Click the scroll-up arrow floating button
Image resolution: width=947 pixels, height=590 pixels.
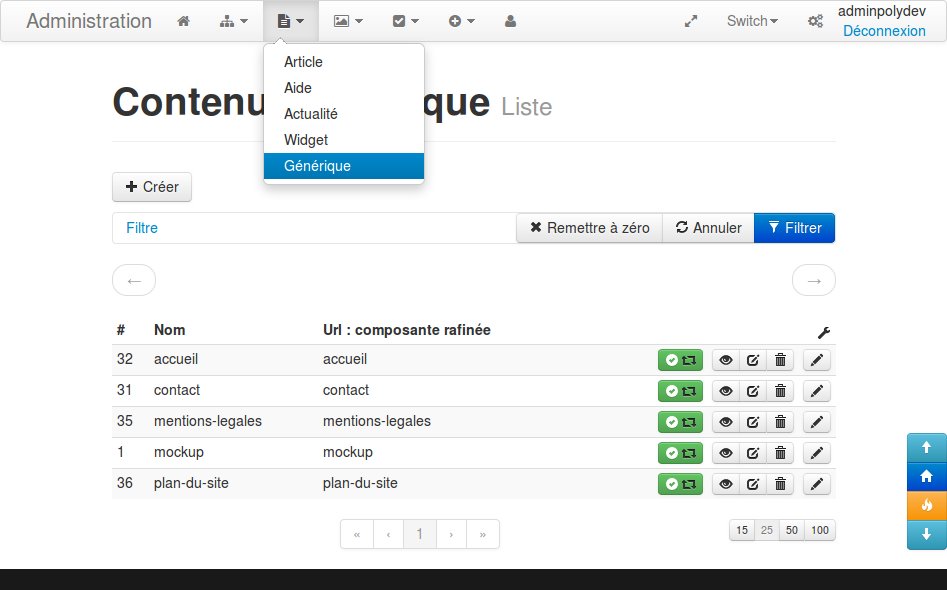[x=926, y=447]
